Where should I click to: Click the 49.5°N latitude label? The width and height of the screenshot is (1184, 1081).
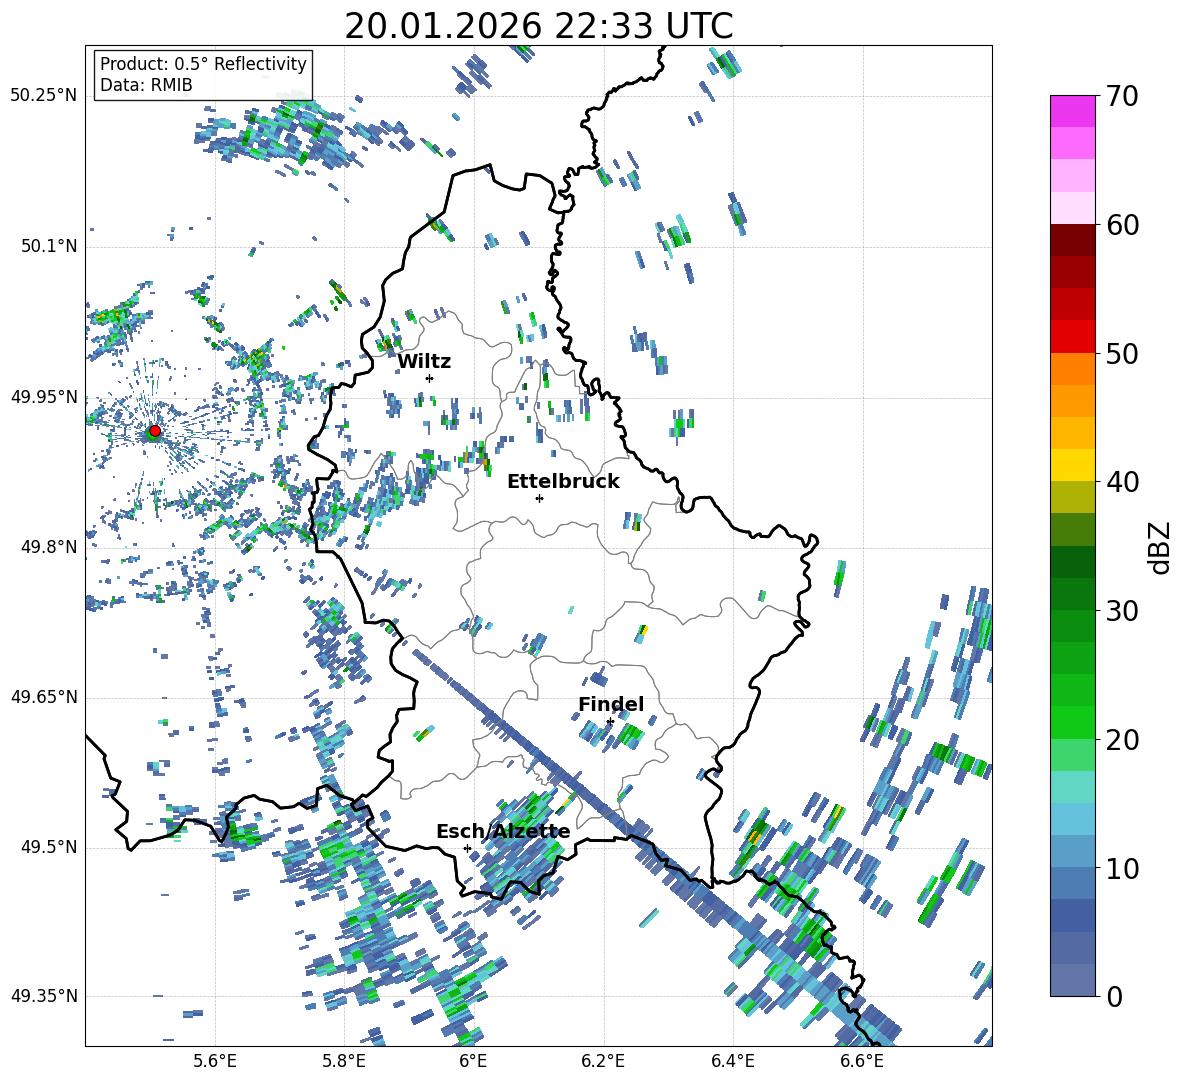point(48,846)
